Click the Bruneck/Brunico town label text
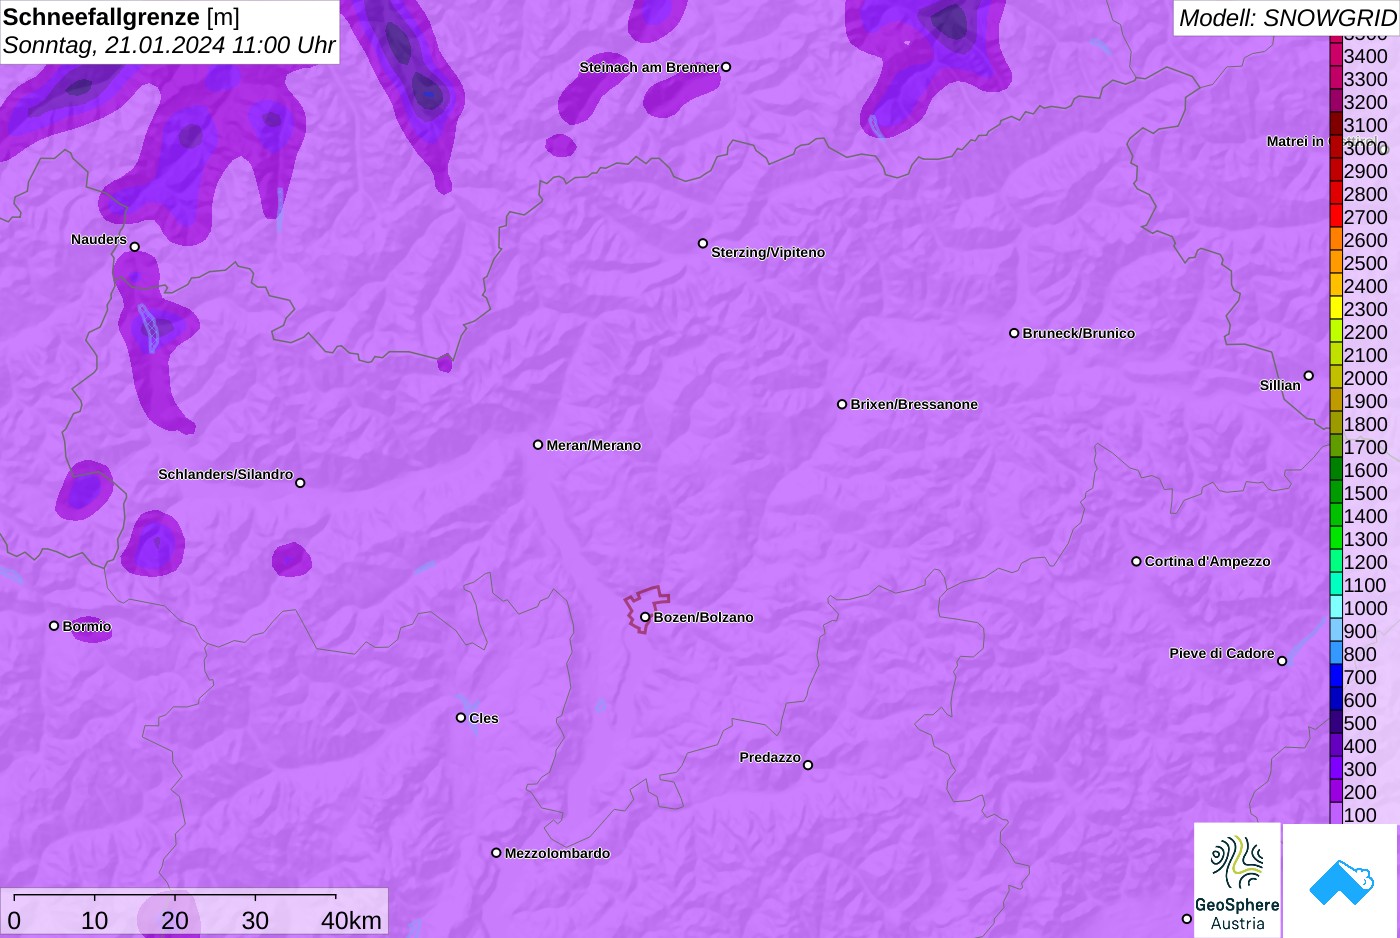 coord(1079,333)
